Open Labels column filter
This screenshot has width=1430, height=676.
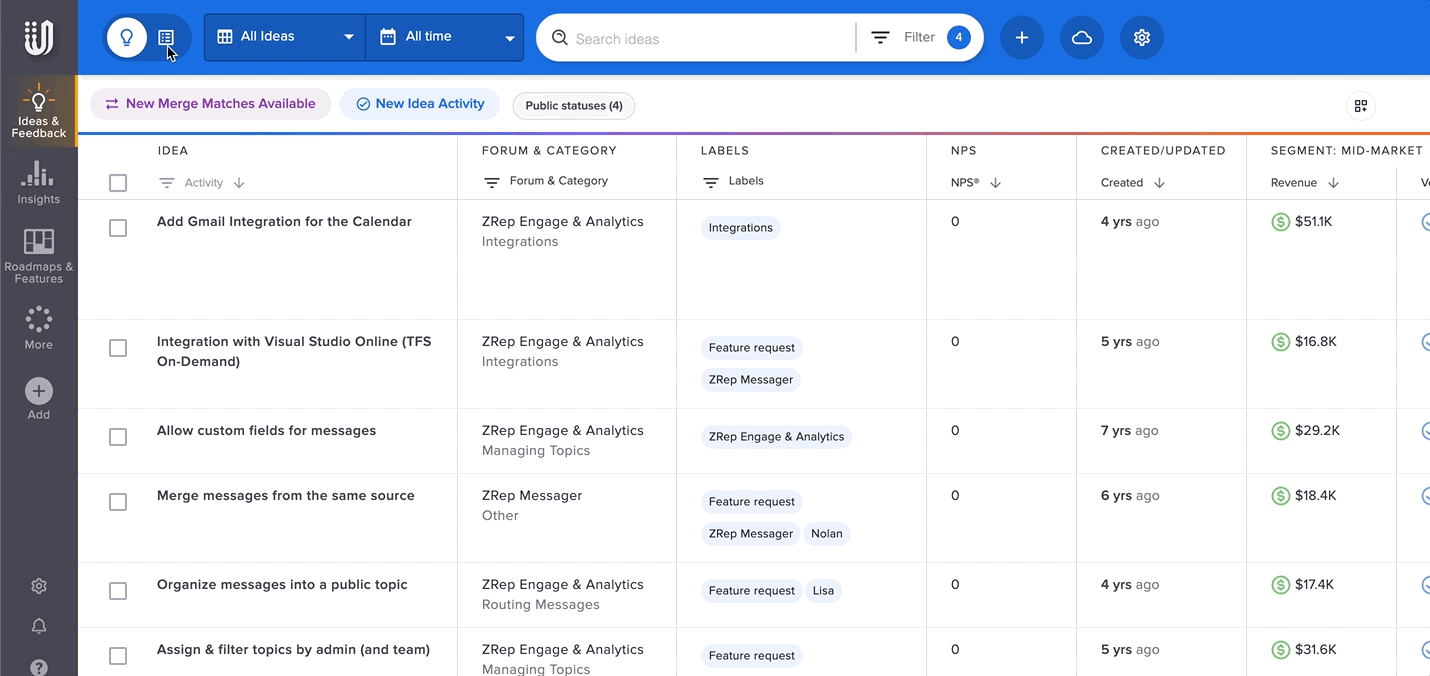click(733, 182)
